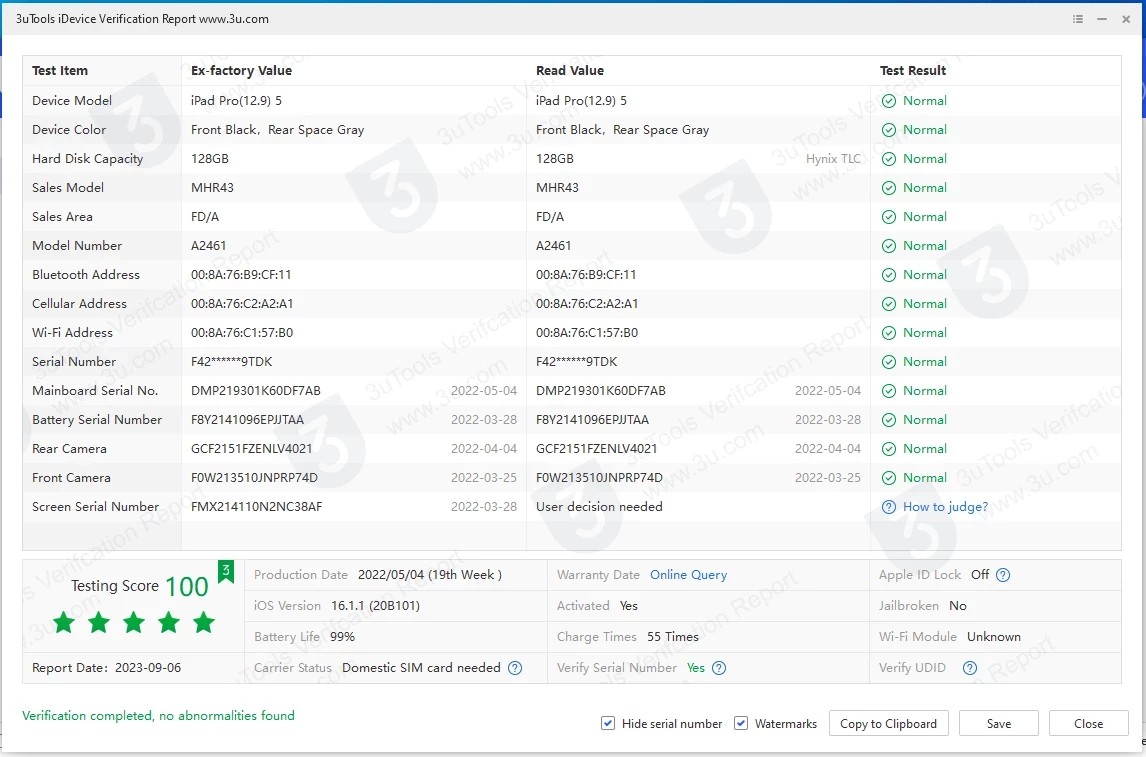Click the green check icon for Wi-Fi Address
The image size is (1146, 757).
pos(889,333)
